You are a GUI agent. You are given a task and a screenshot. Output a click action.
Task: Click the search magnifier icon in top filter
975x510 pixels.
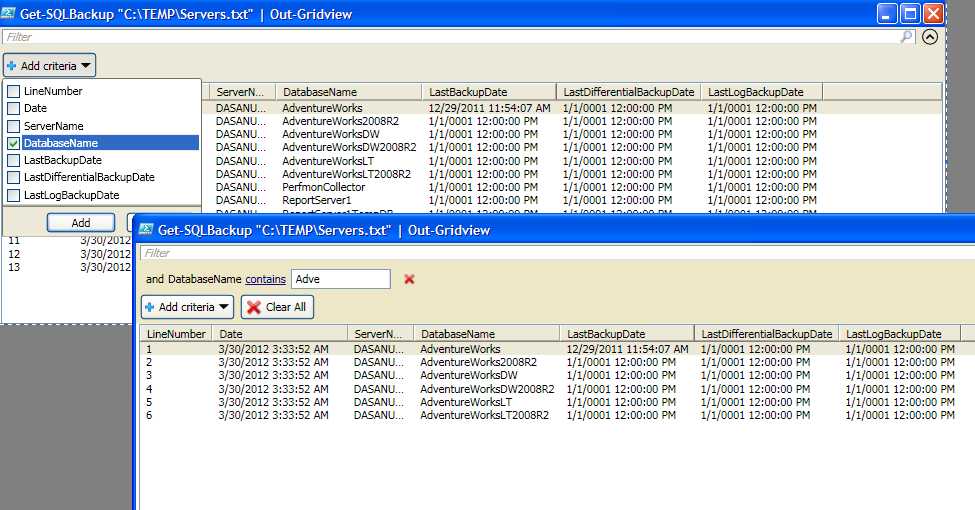point(907,37)
